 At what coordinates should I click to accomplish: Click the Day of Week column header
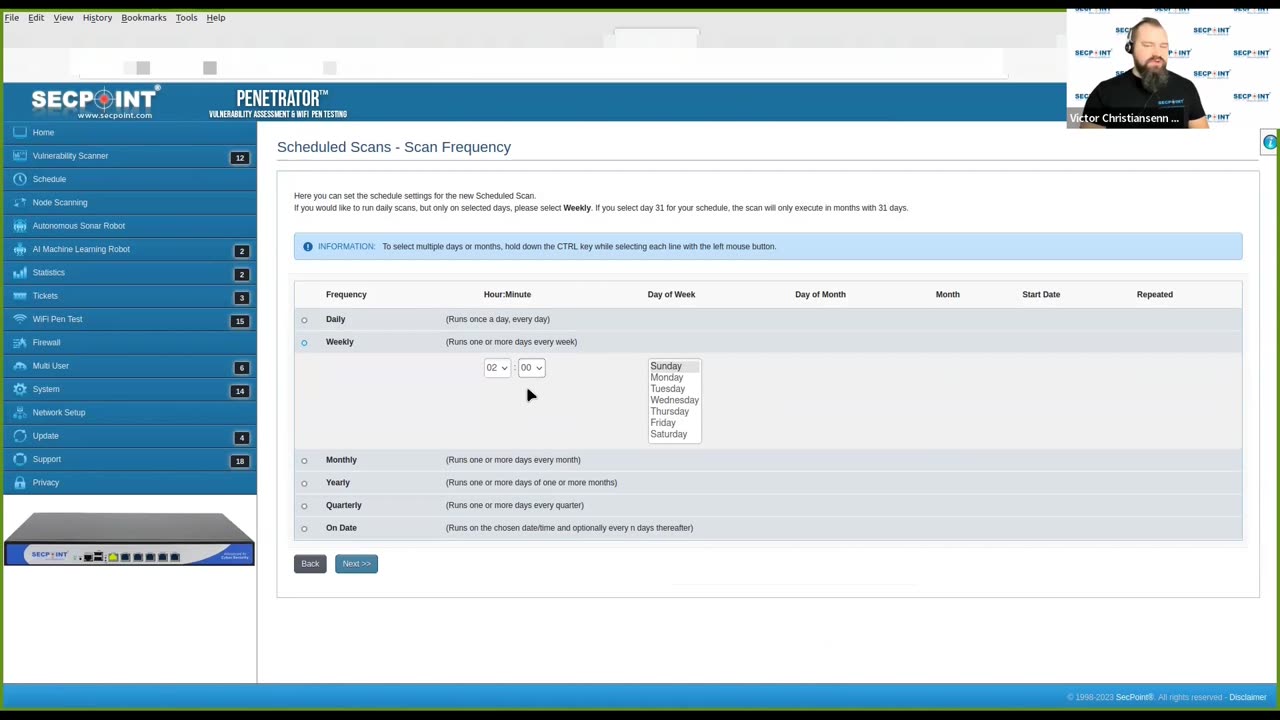(671, 294)
